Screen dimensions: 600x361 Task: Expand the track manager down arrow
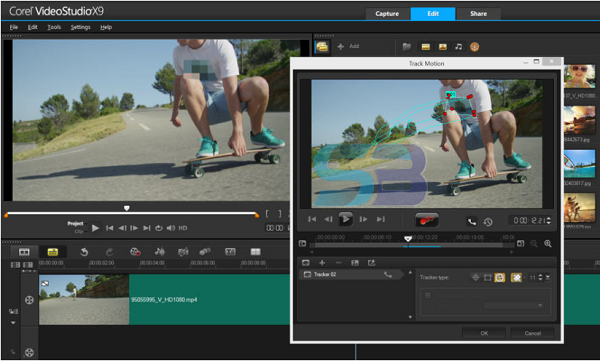(13, 323)
